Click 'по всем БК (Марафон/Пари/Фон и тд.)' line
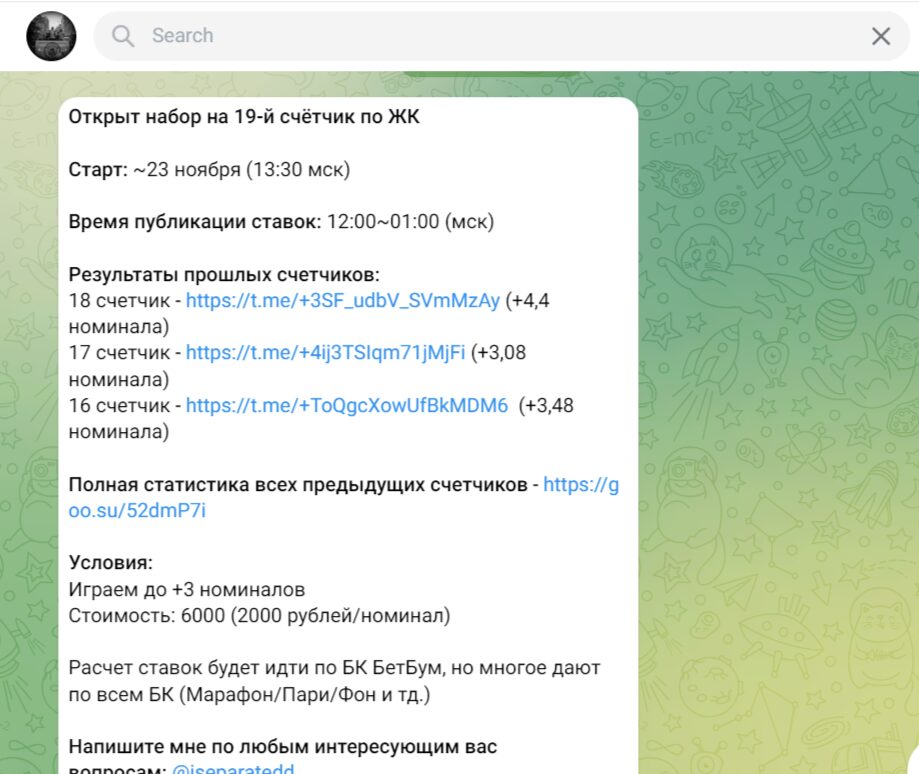Viewport: 919px width, 774px height. click(x=249, y=695)
